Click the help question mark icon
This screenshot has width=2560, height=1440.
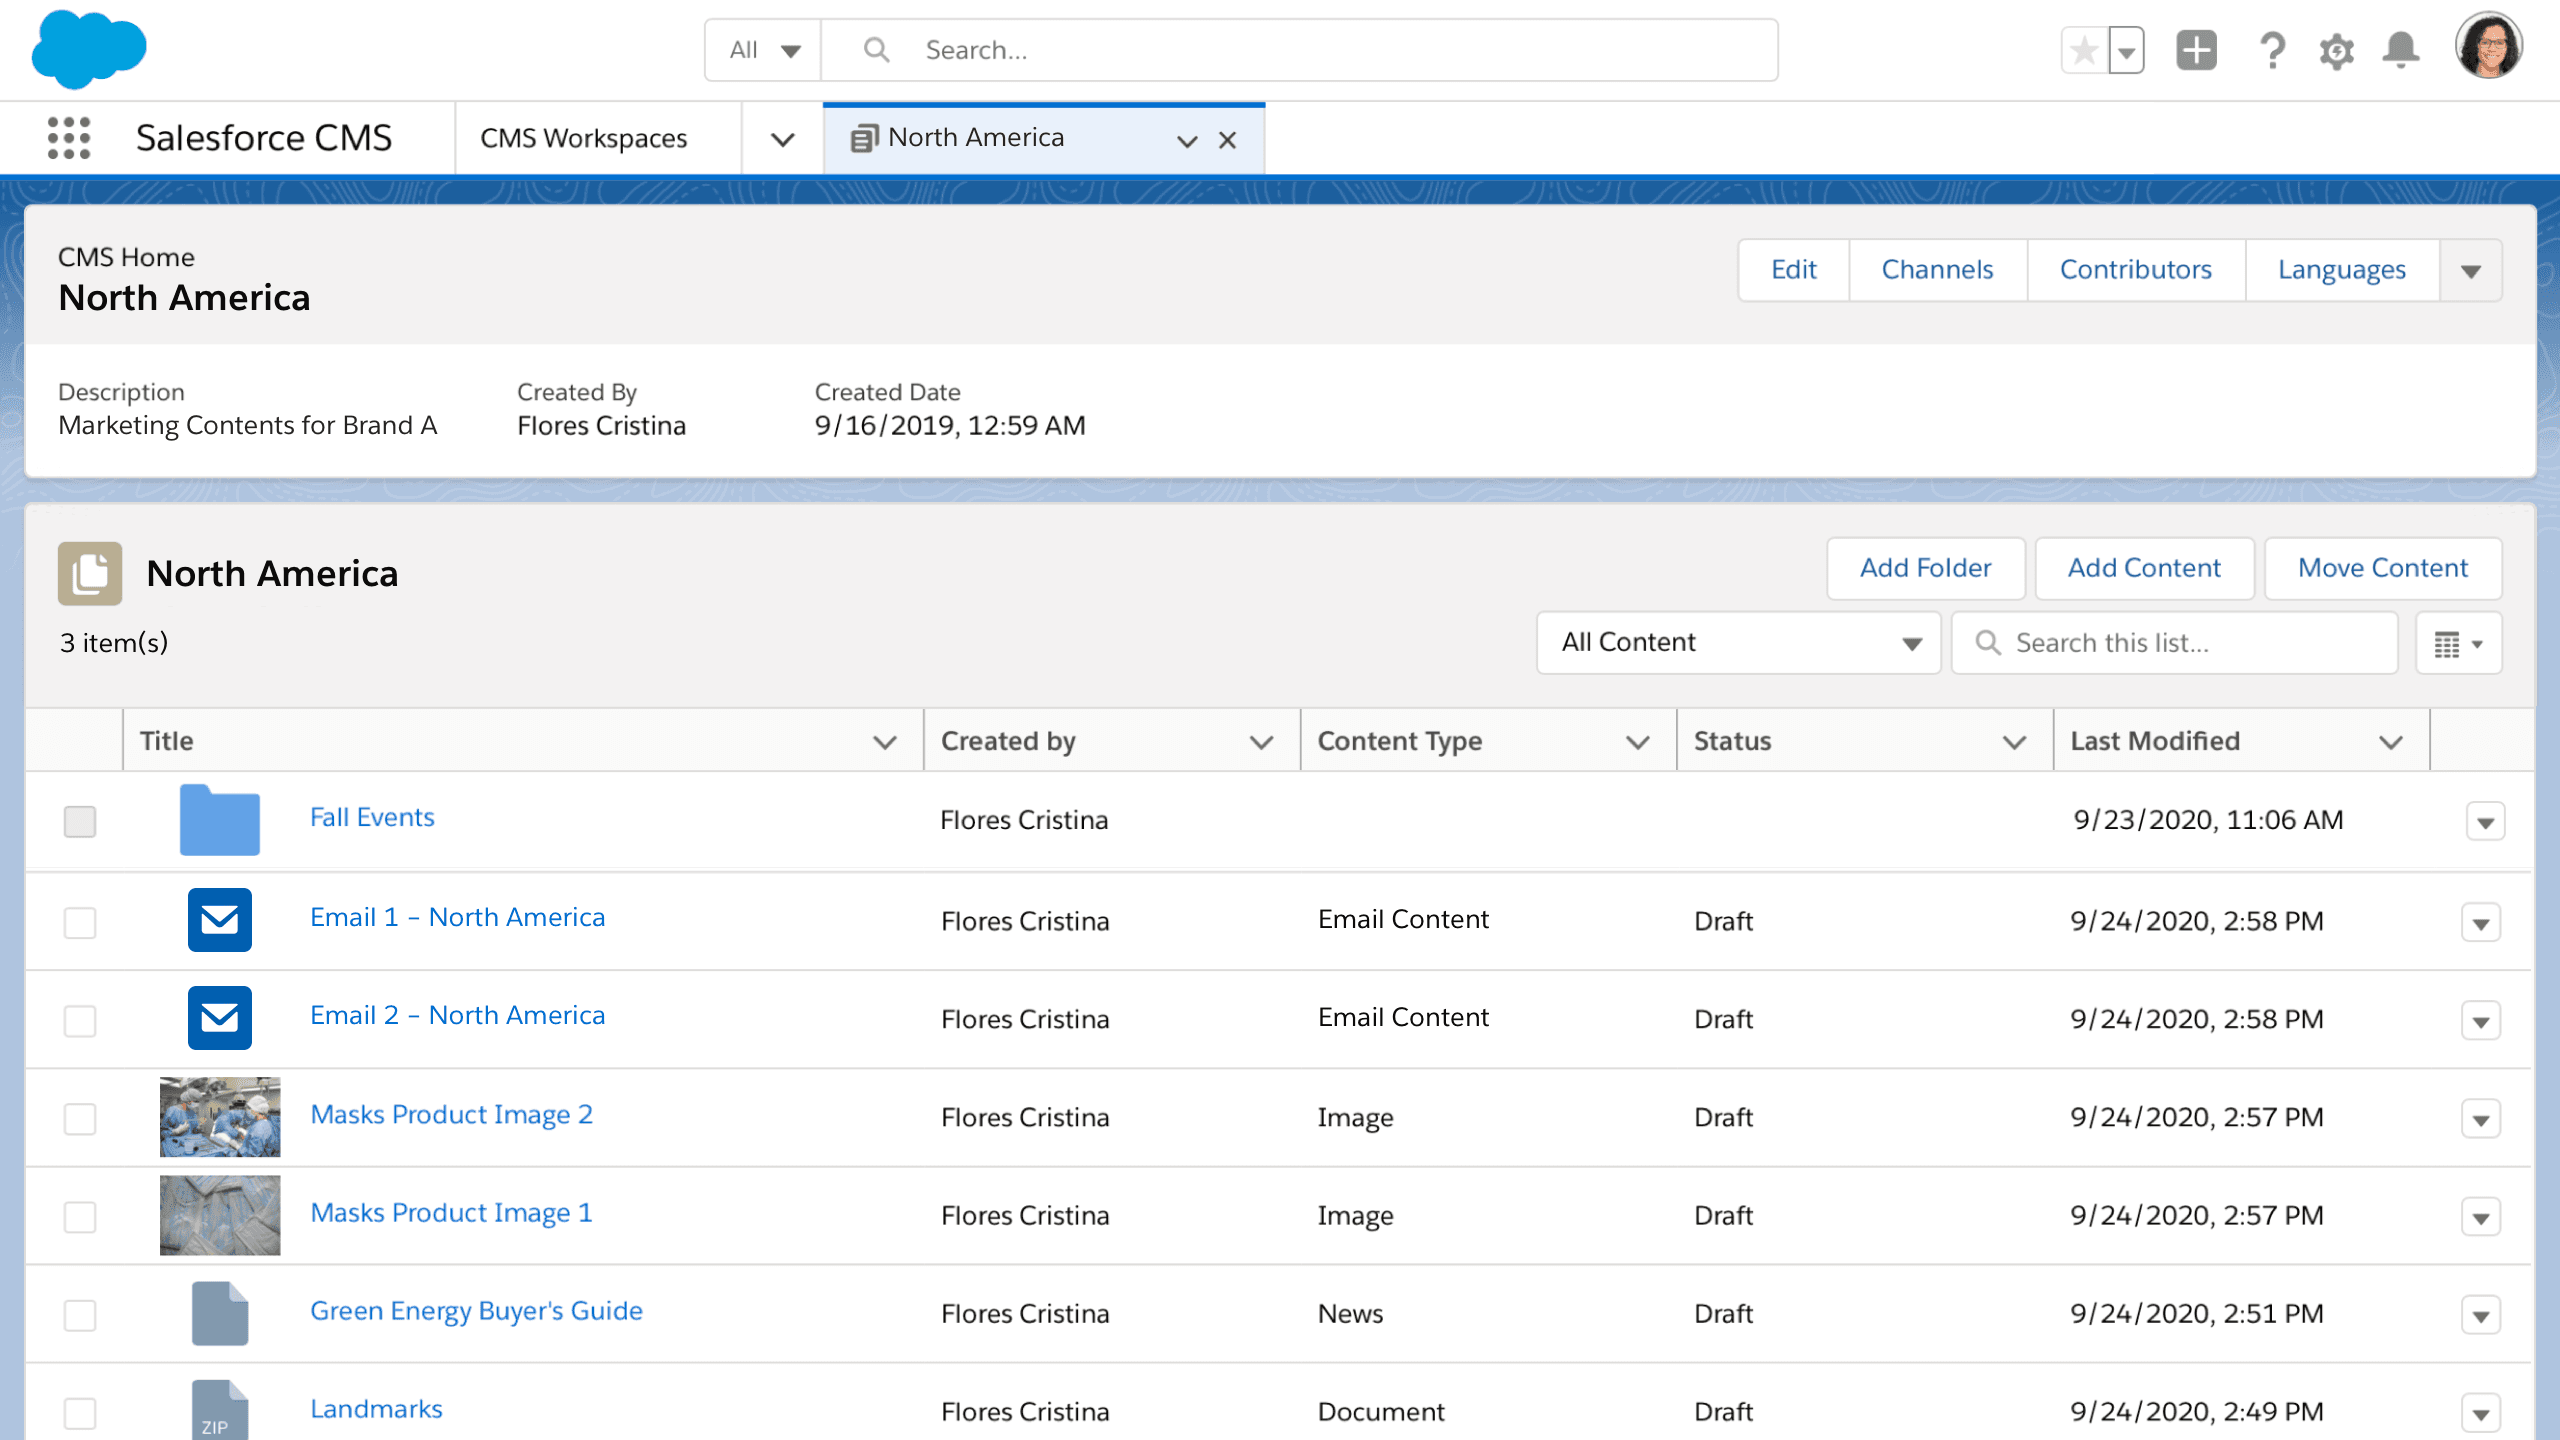pyautogui.click(x=2272, y=50)
